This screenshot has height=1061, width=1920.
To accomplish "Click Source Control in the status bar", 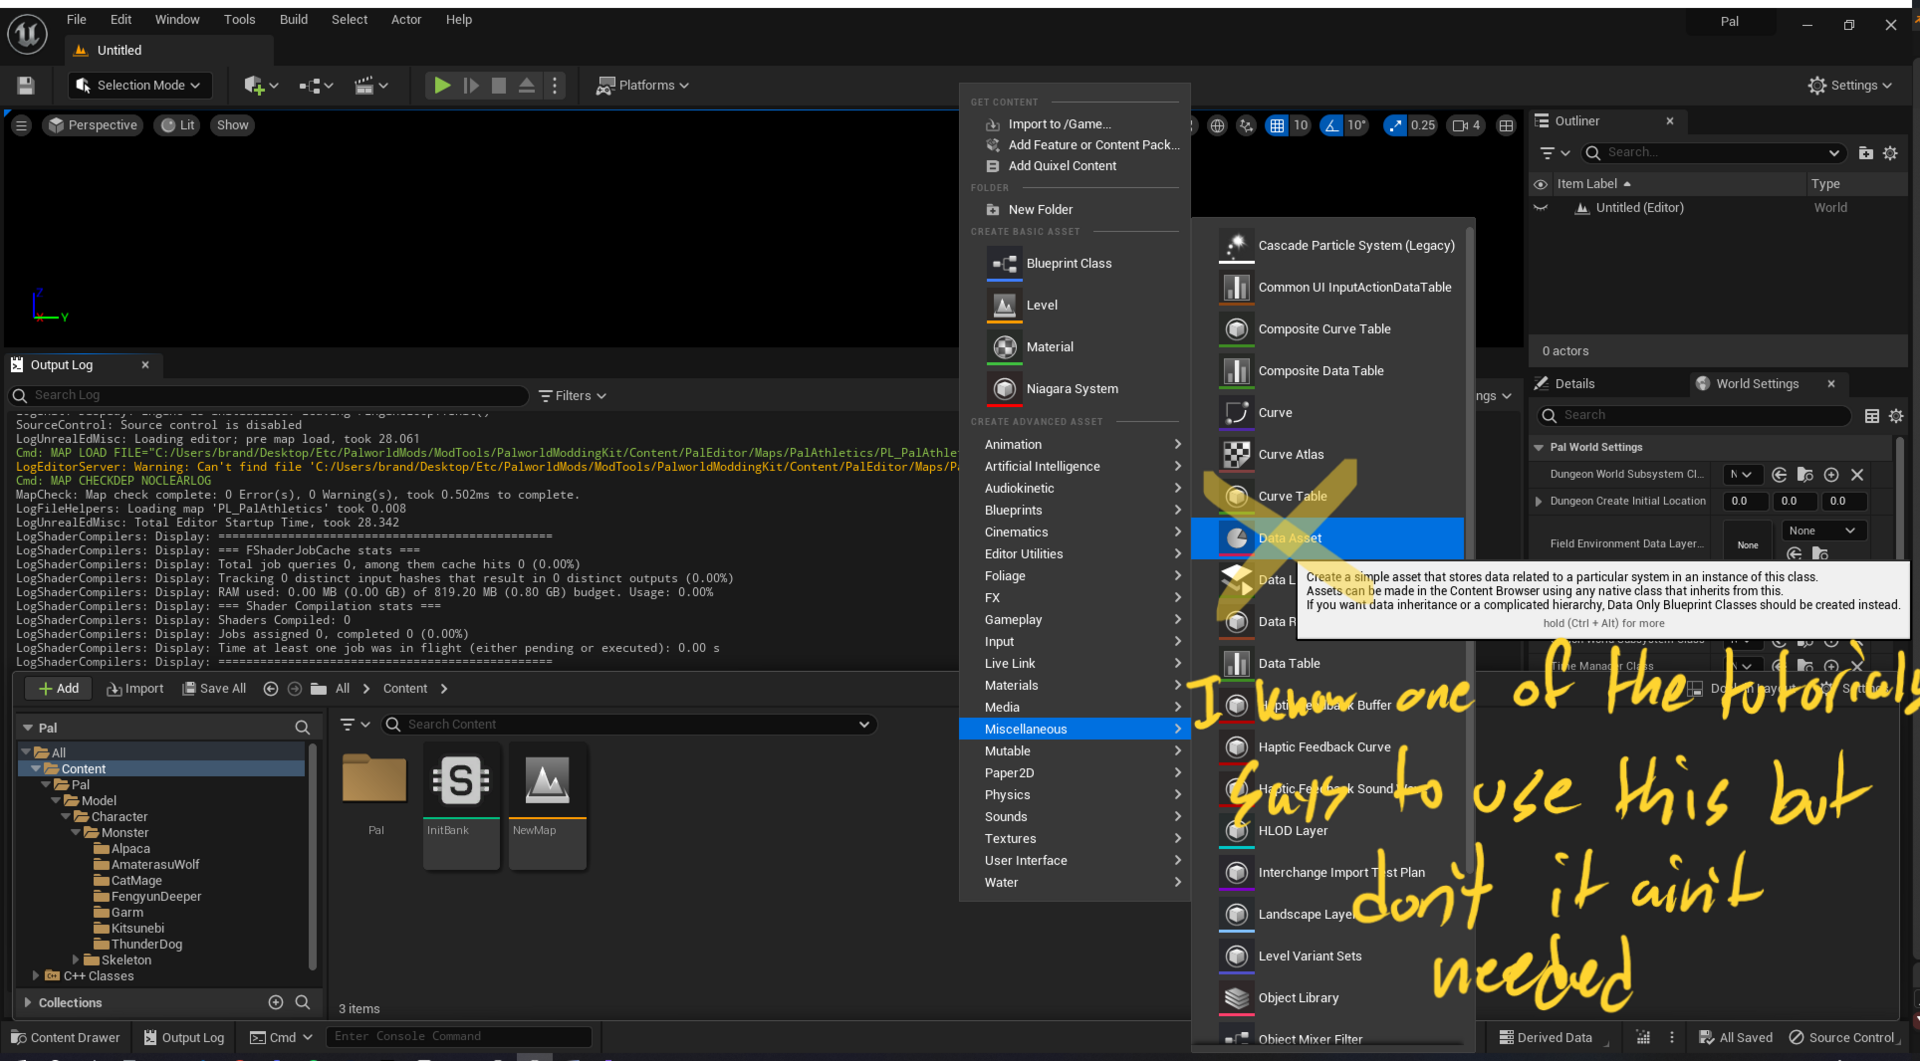I will (1842, 1037).
